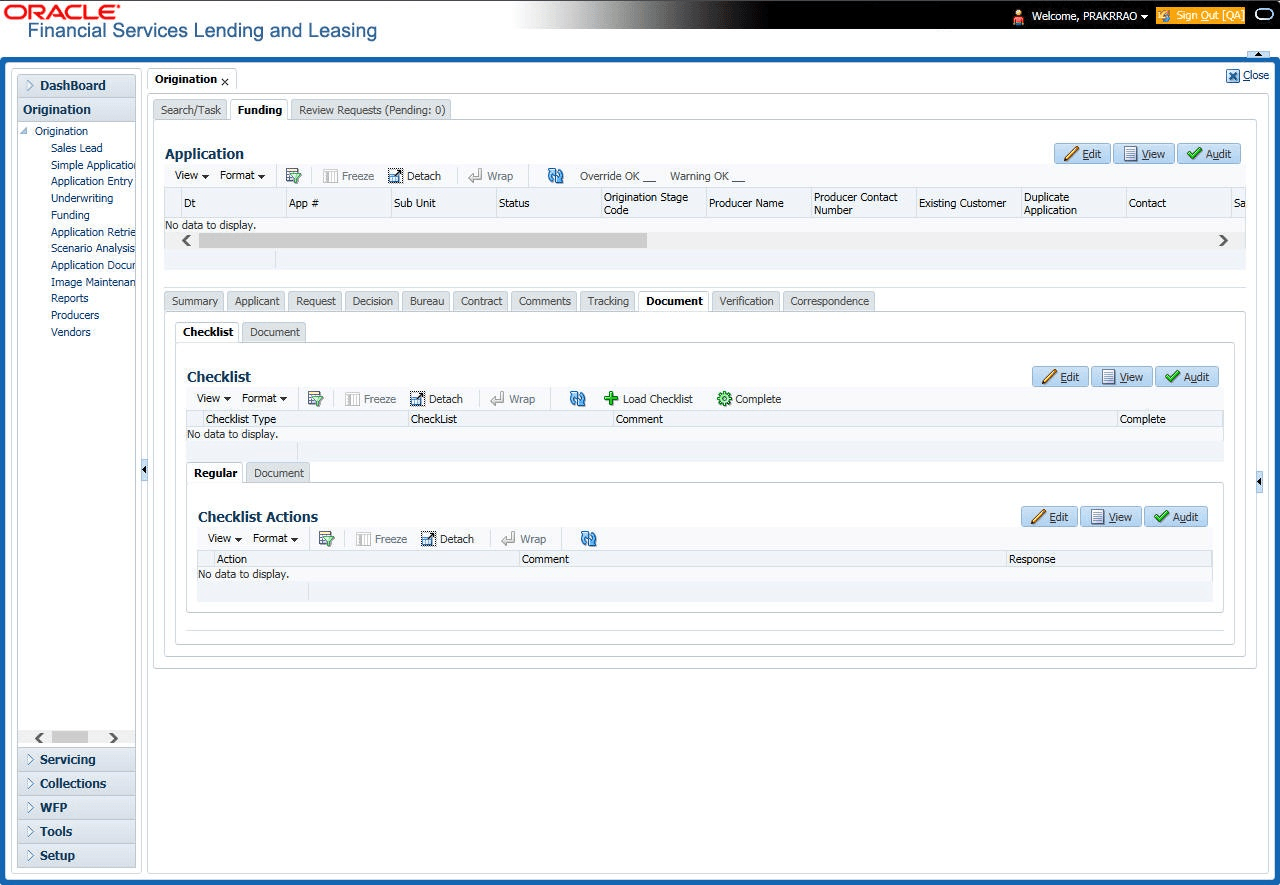Switch to the Correspondence tab
This screenshot has width=1280, height=885.
[x=830, y=301]
